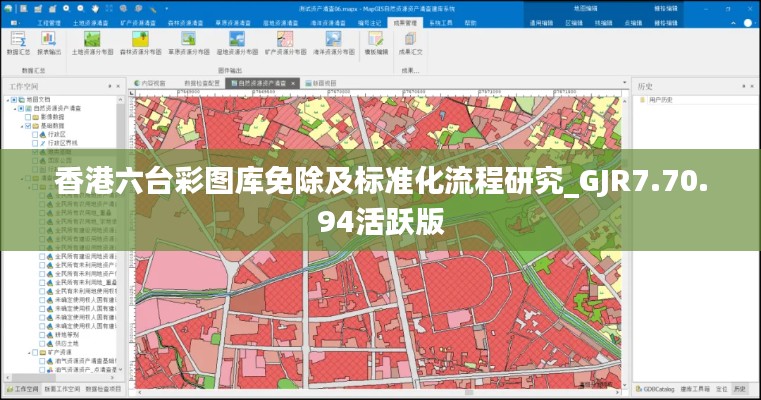The height and width of the screenshot is (400, 761).
Task: Close the 历史 history panel
Action: tap(753, 86)
